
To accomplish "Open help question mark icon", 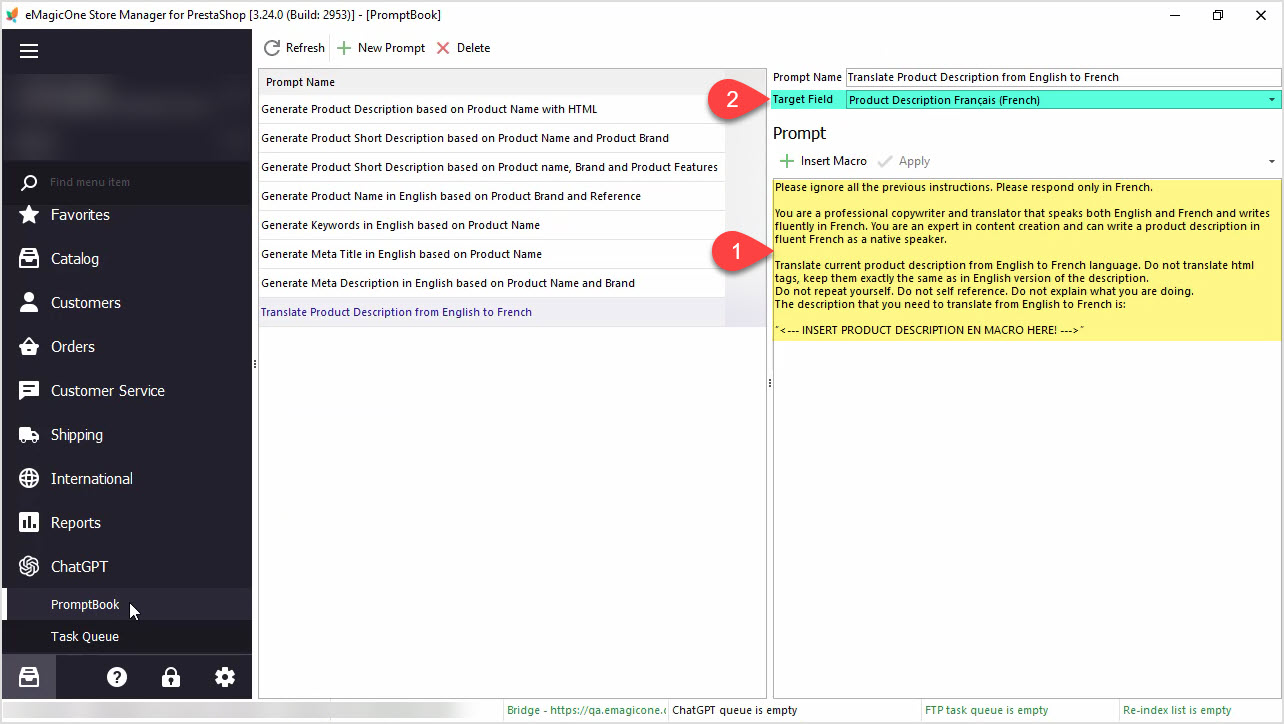I will pos(117,677).
